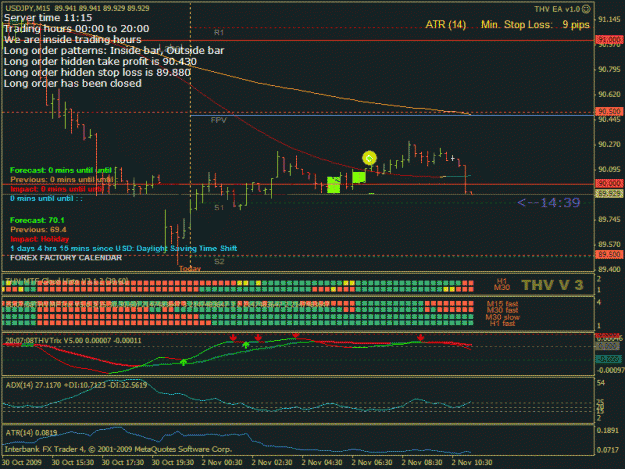Screen dimensions: 625x469
Task: Select We are inside trading hours text
Action: [73, 39]
